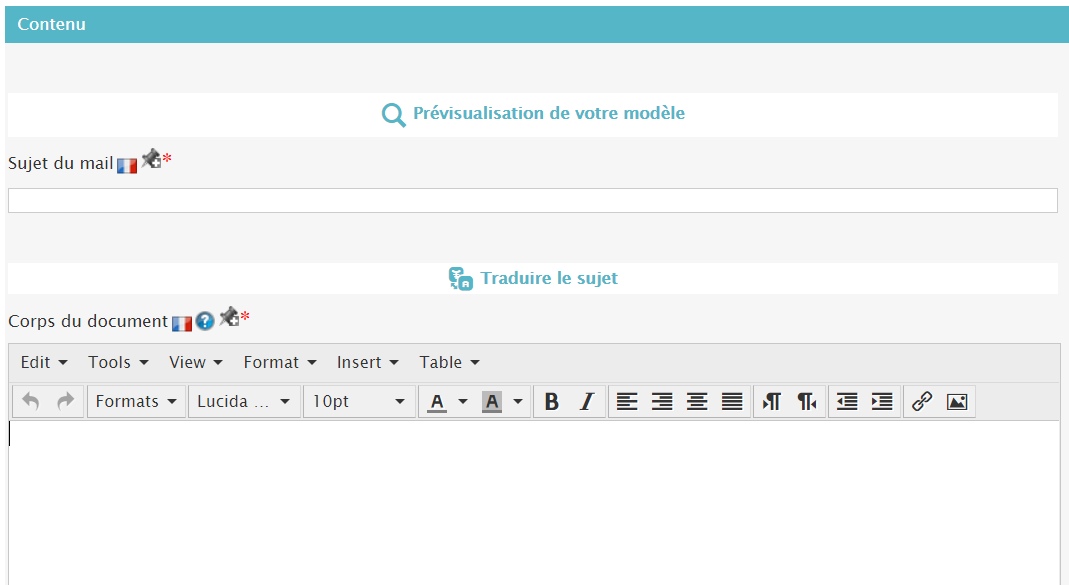Open the Lucida font family dropdown
1069x585 pixels.
pos(244,402)
